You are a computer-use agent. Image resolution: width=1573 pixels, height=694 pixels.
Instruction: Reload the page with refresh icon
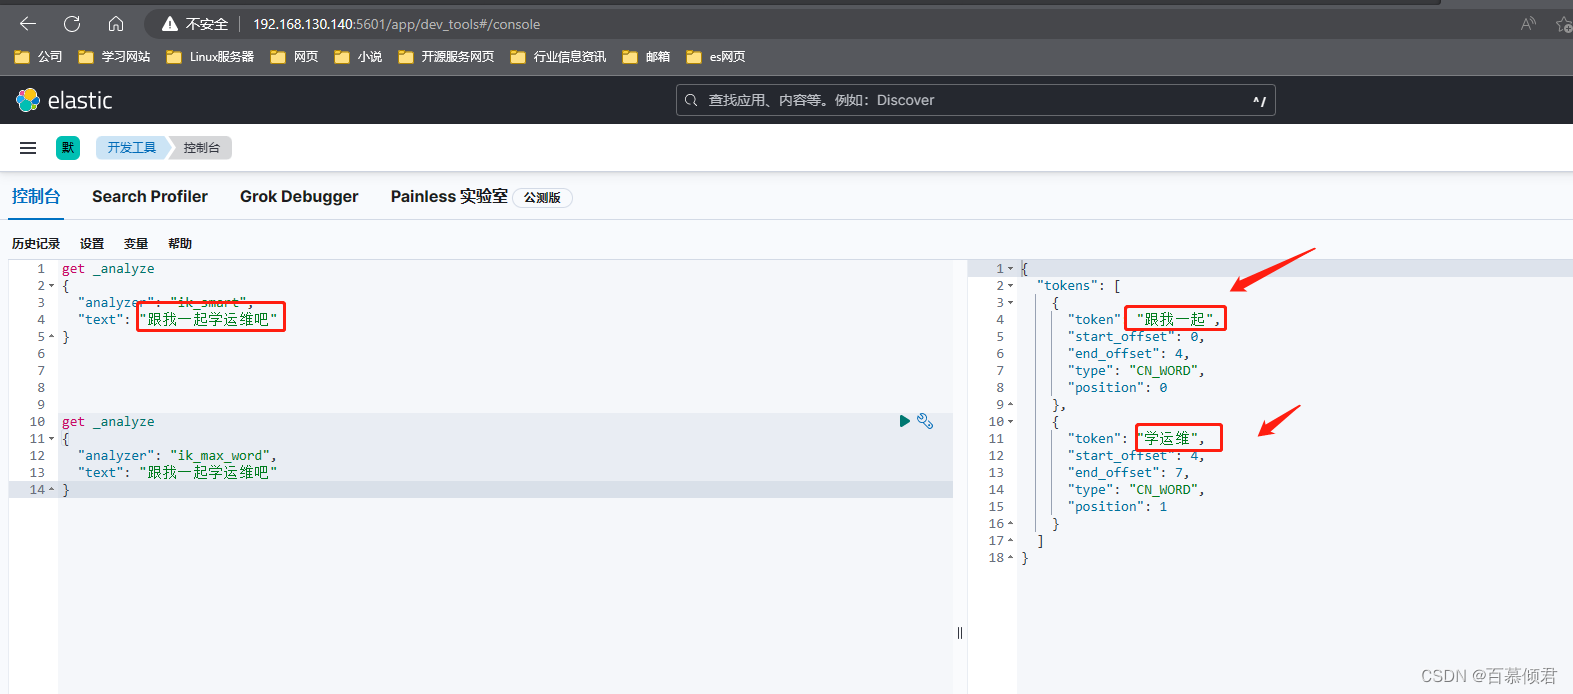[72, 23]
